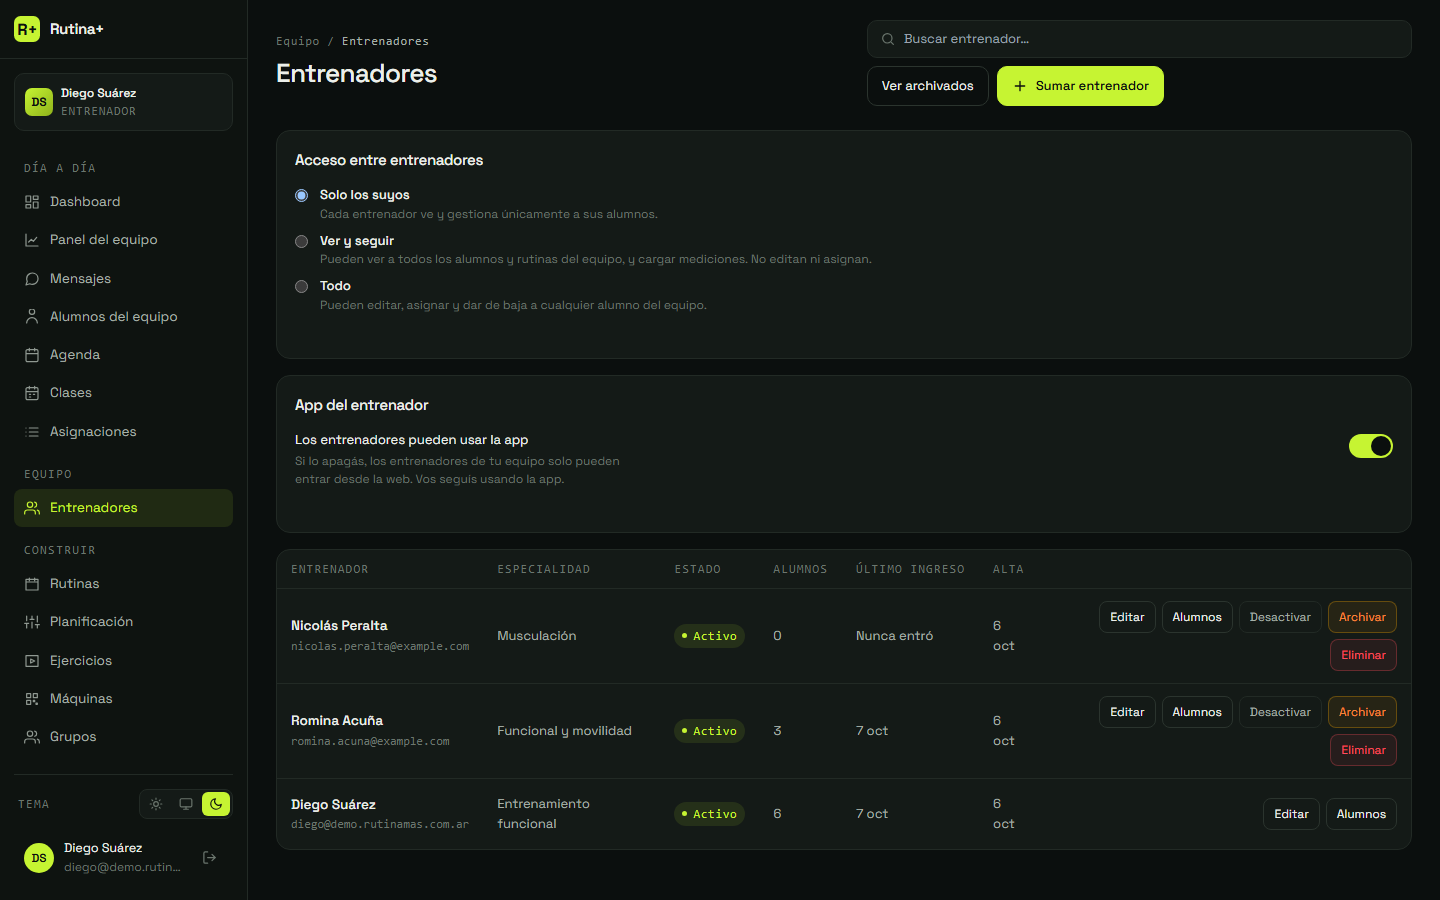Open the Entrenadores sidebar item

point(123,508)
